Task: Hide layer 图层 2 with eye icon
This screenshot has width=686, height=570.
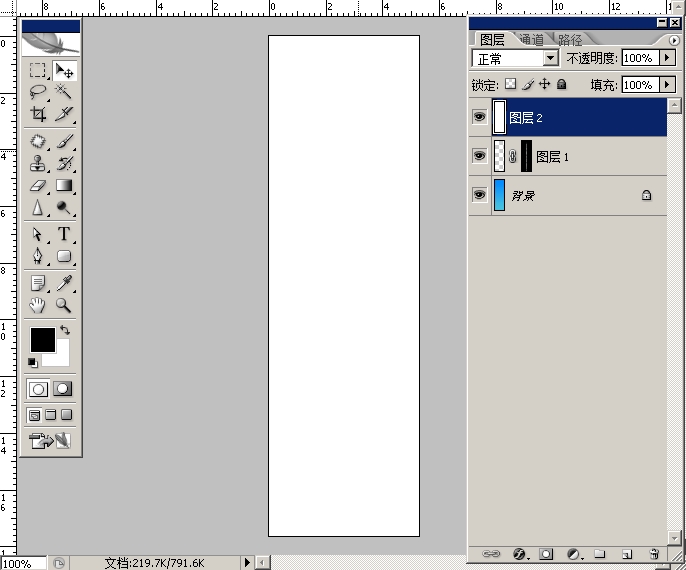Action: [x=480, y=117]
